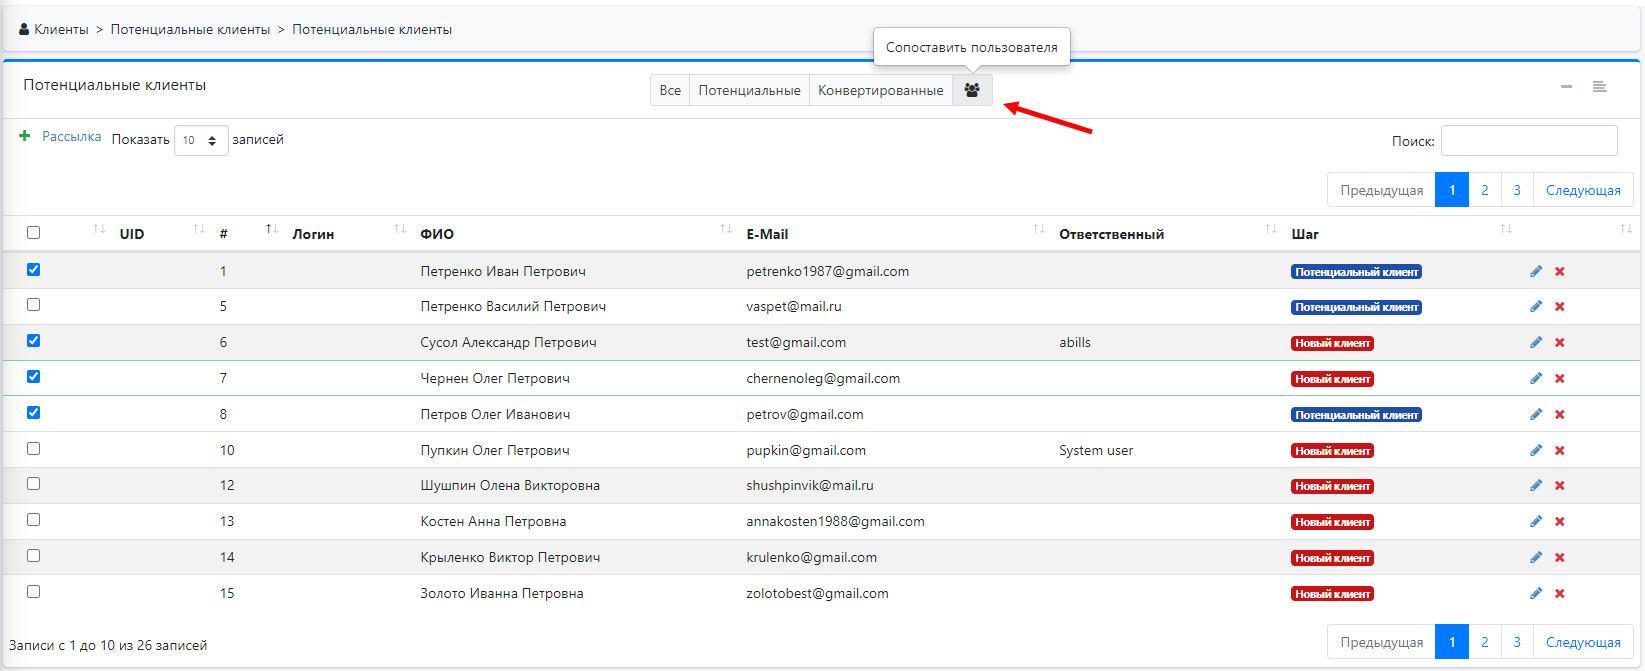Go to Следующая page at top
1645x671 pixels.
click(1582, 190)
